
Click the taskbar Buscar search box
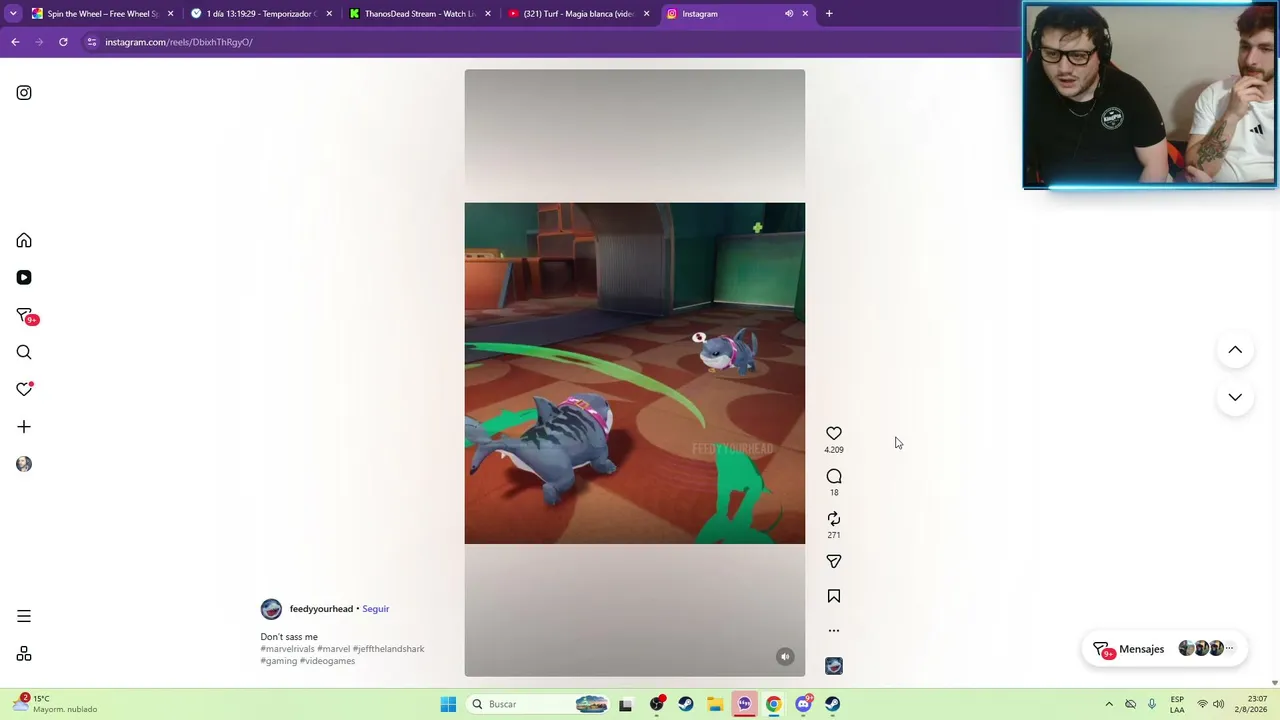tap(539, 704)
